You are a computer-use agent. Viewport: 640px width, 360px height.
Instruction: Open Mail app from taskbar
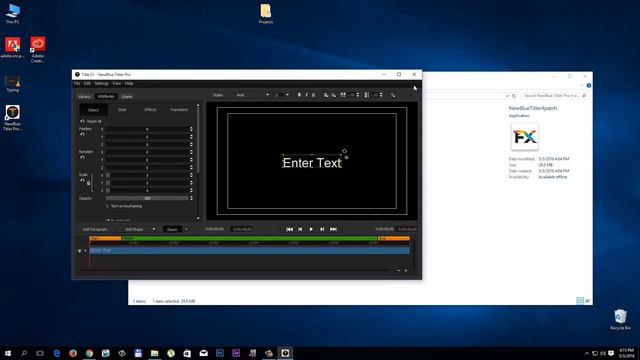point(204,353)
